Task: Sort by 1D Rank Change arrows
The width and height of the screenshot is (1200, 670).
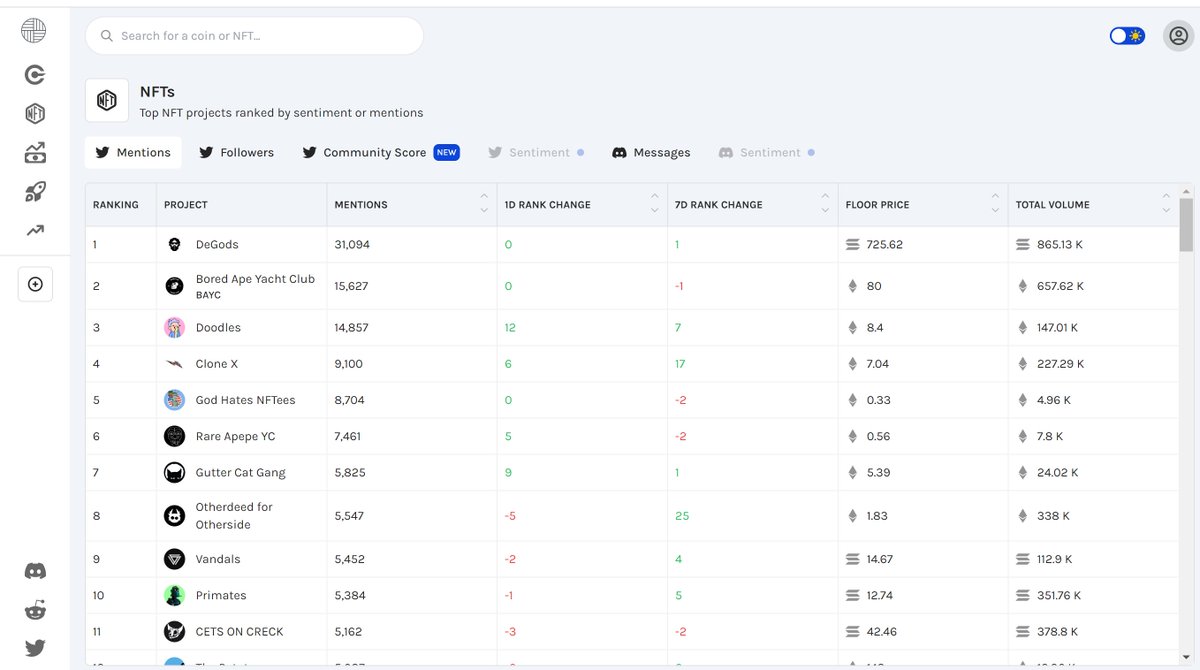Action: point(655,203)
